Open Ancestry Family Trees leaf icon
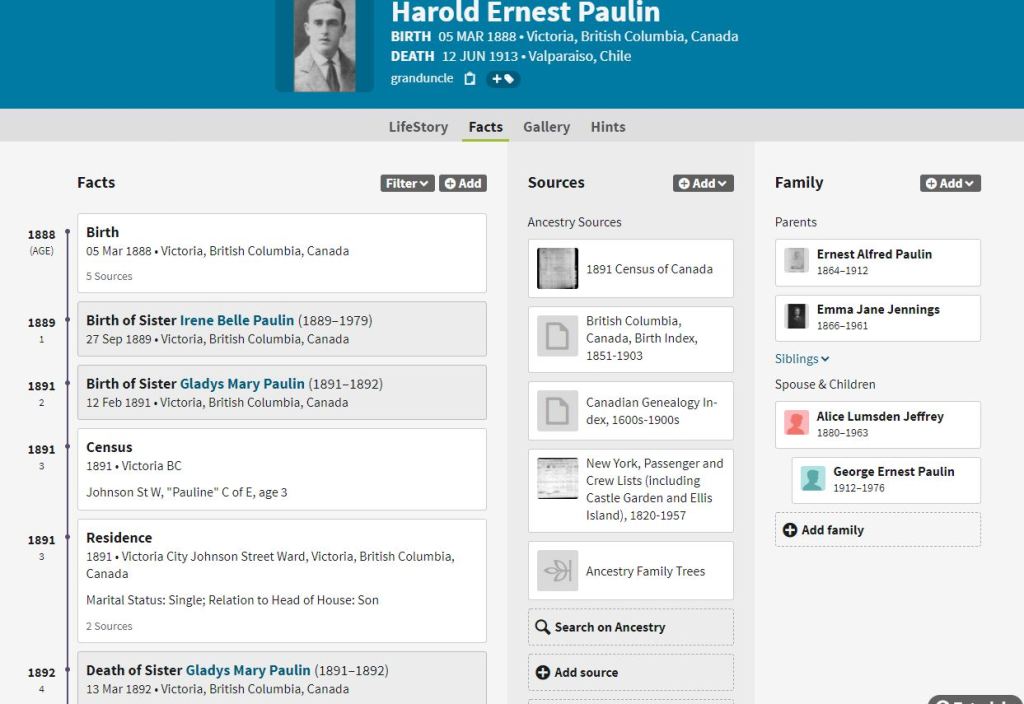 tap(557, 571)
